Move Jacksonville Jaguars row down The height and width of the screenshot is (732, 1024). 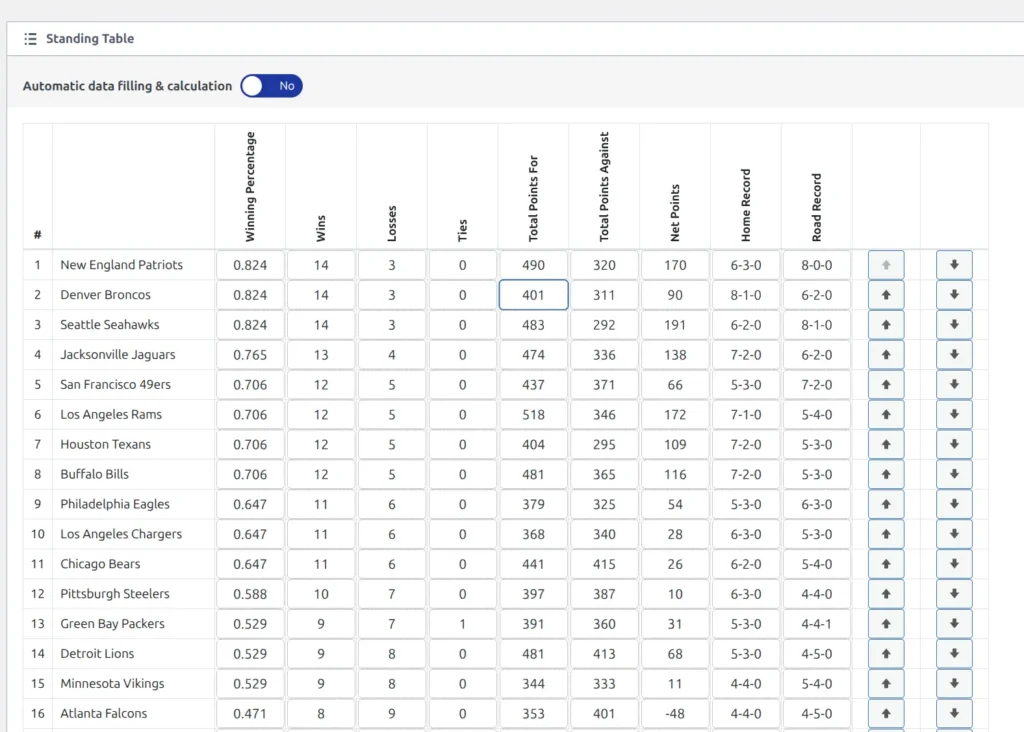[953, 355]
